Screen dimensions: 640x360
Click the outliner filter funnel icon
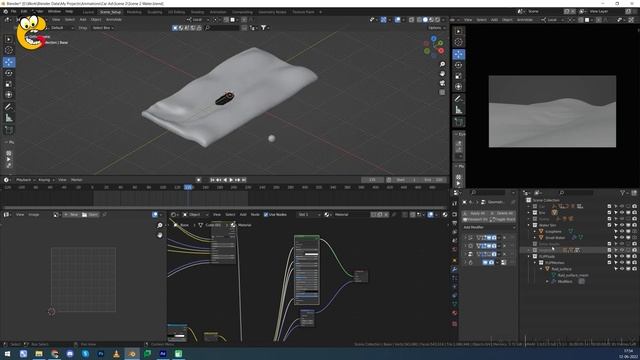point(622,193)
